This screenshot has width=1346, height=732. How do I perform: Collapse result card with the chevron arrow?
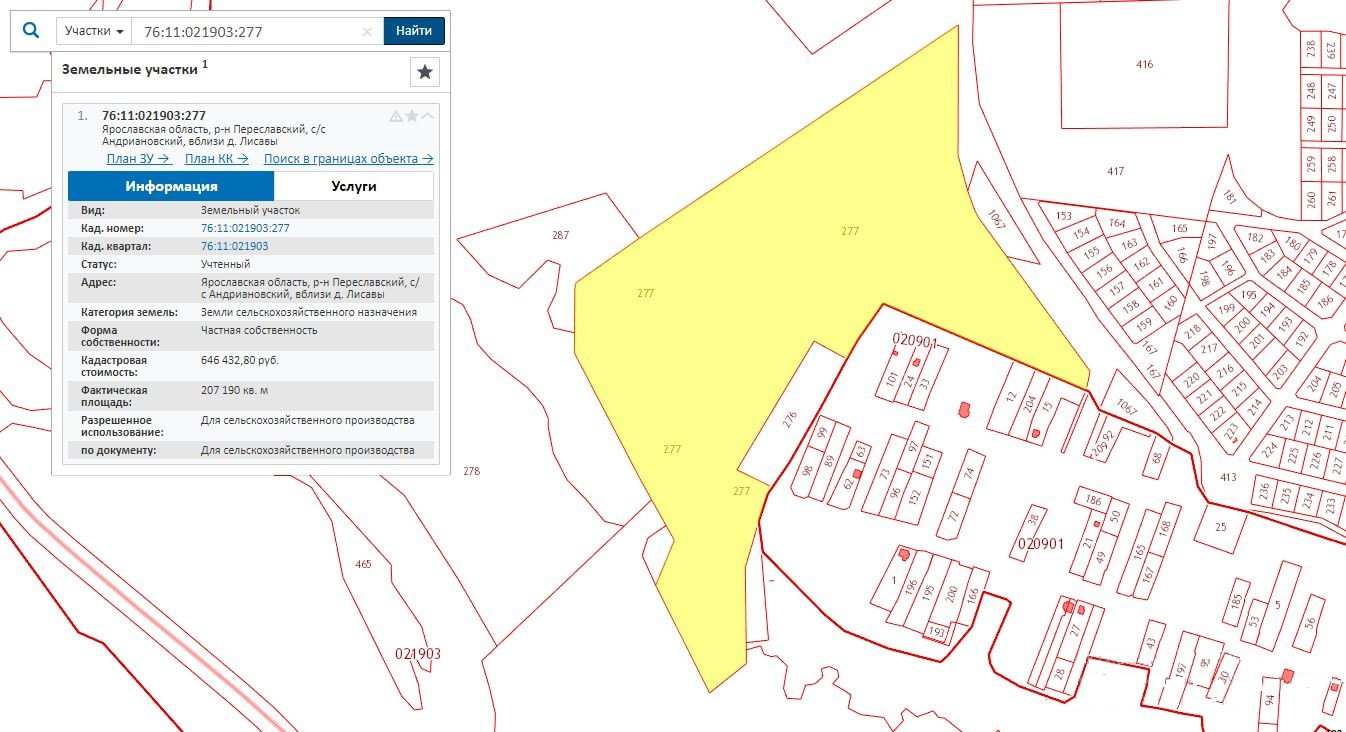(x=428, y=116)
